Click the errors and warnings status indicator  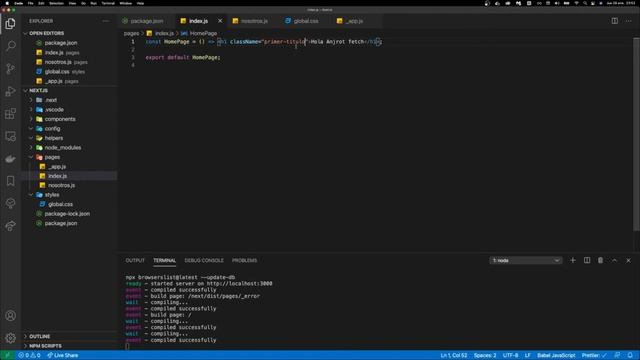(x=29, y=356)
